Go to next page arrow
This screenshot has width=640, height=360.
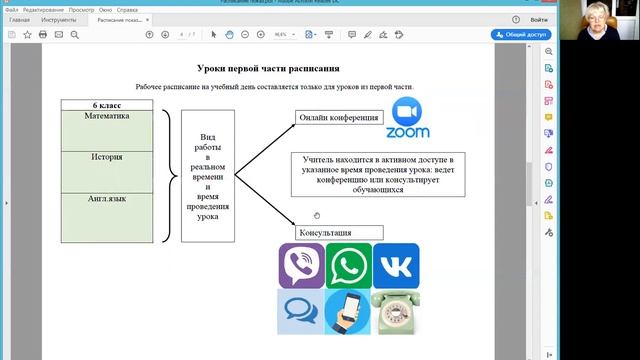[165, 35]
